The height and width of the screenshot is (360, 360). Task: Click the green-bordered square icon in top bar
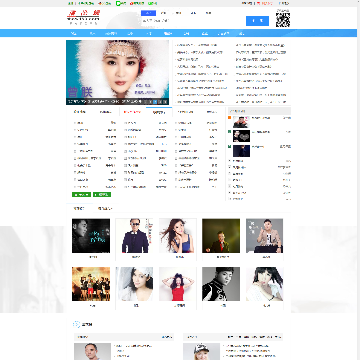(118, 3)
